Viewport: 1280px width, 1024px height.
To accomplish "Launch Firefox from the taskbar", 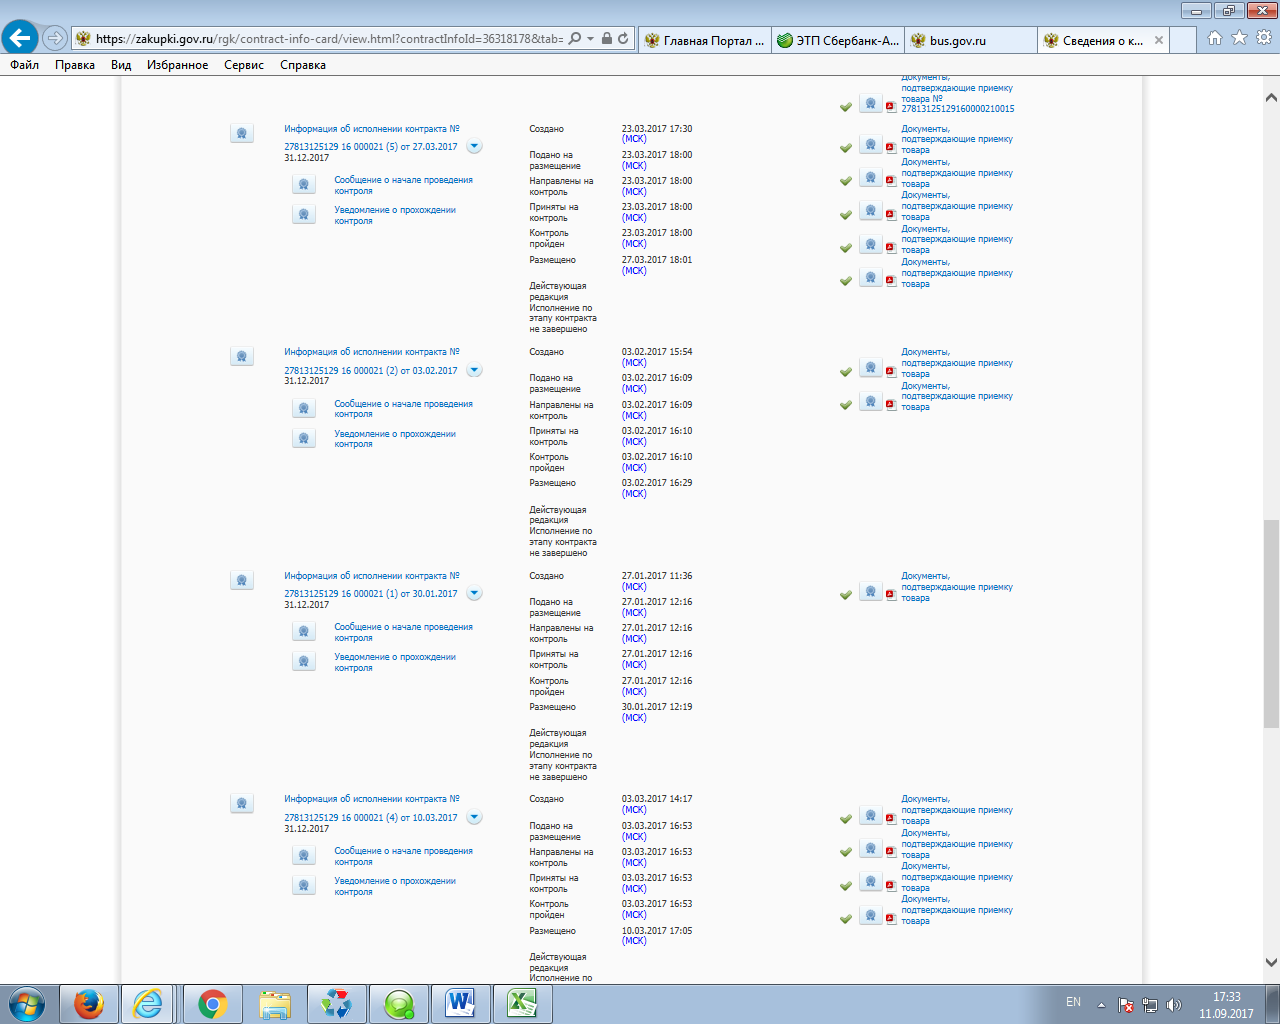I will tap(89, 1004).
